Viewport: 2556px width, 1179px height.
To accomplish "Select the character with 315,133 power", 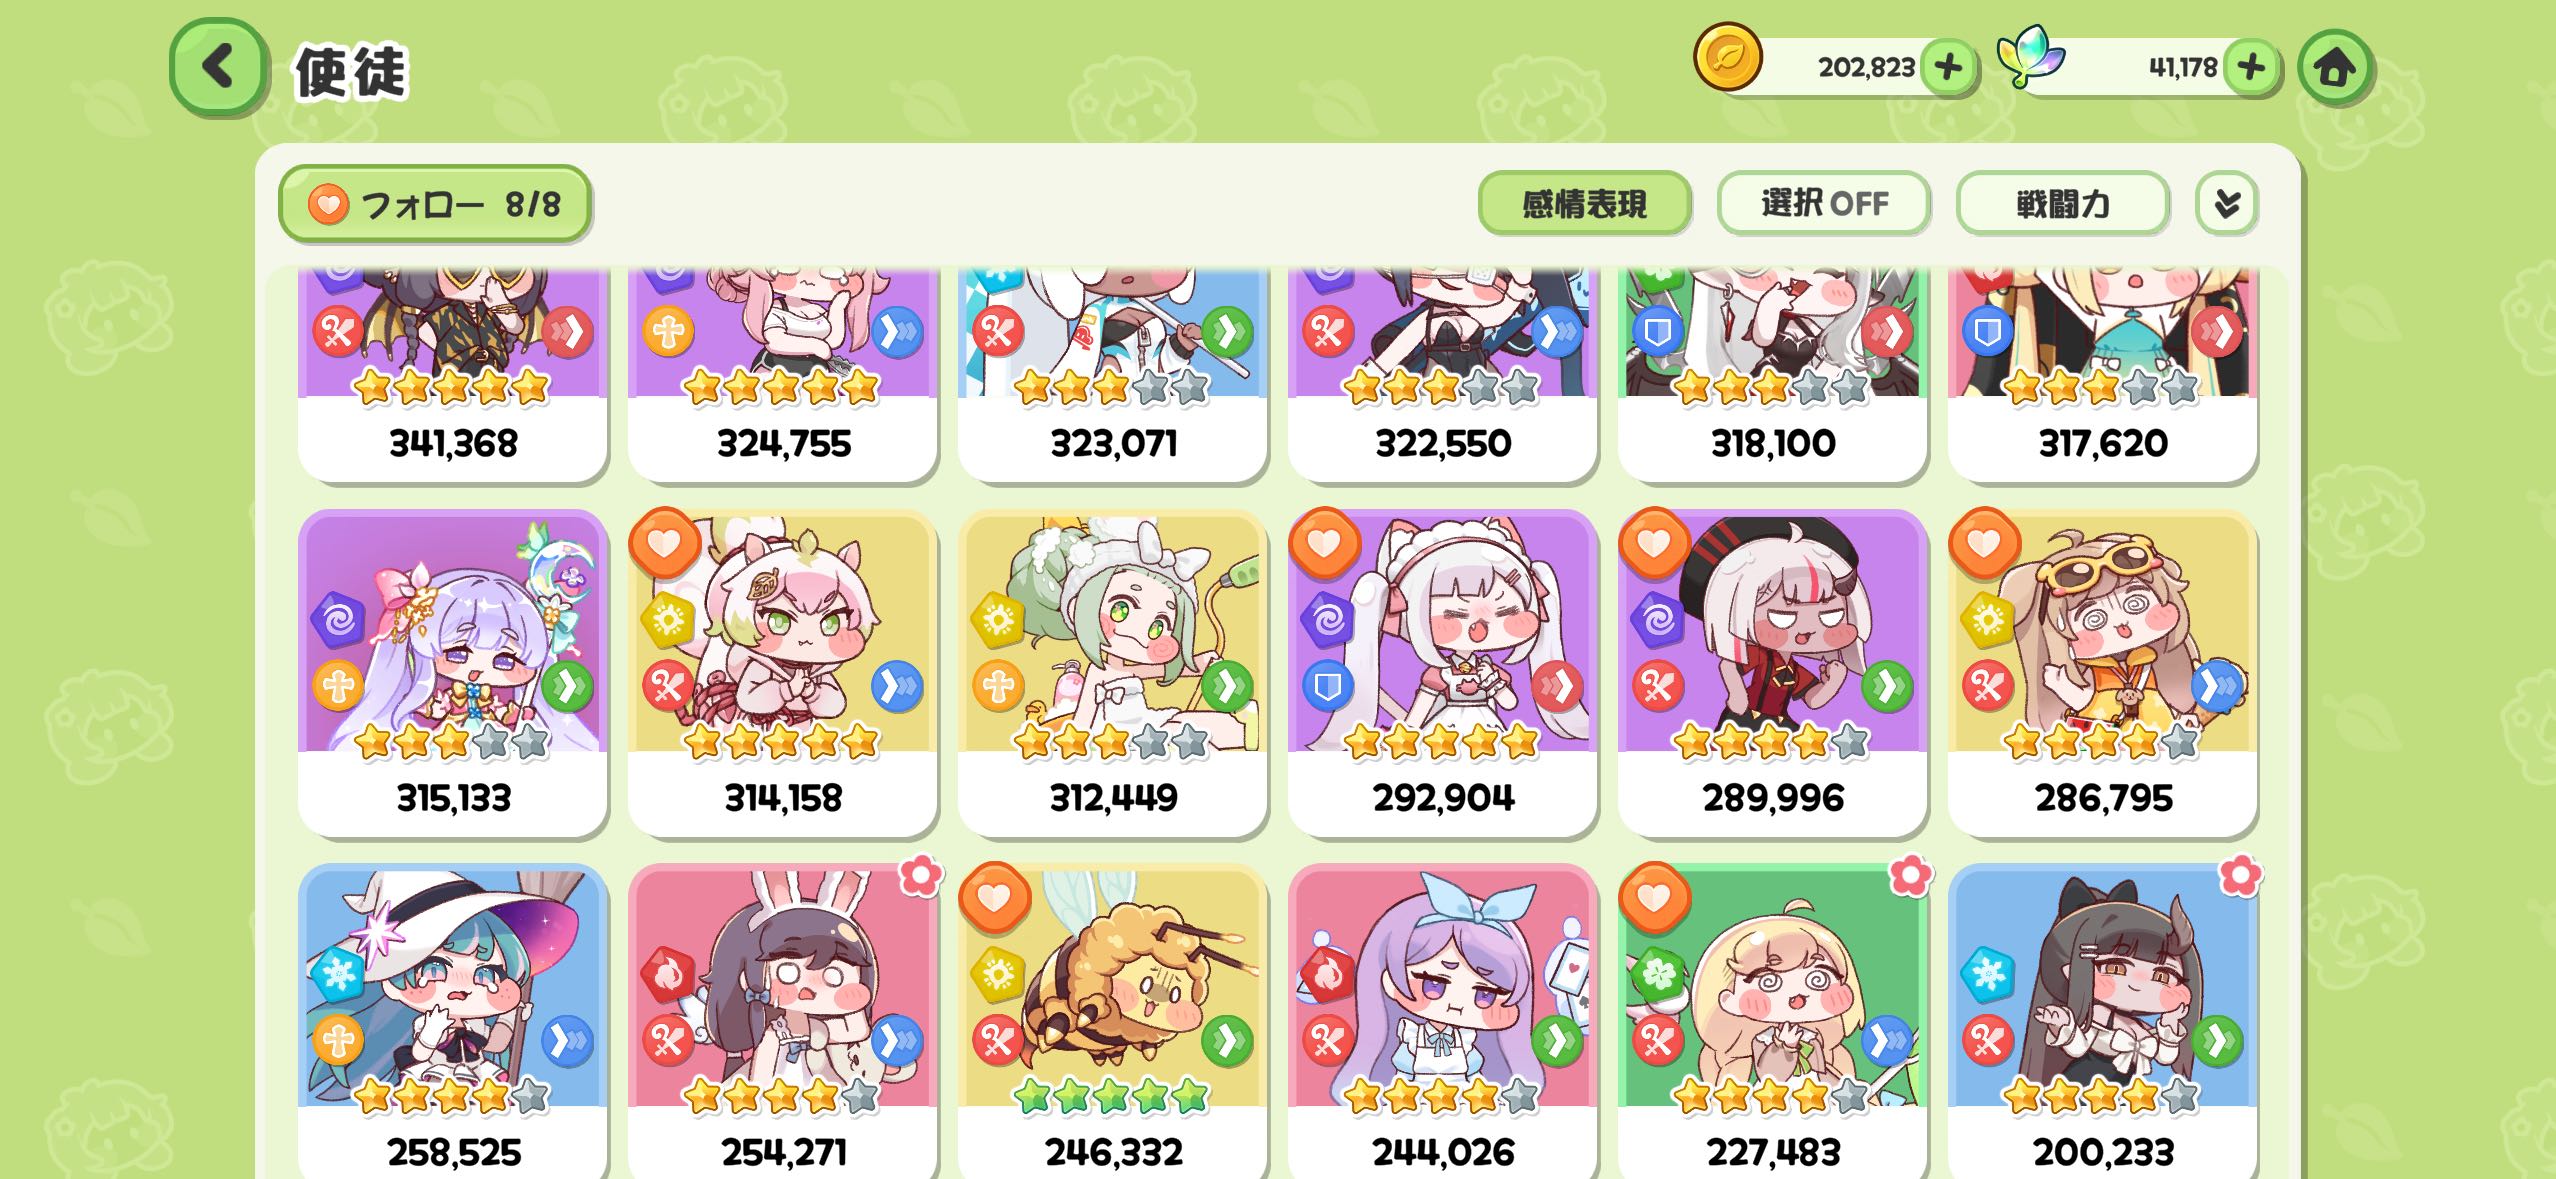I will [x=453, y=673].
